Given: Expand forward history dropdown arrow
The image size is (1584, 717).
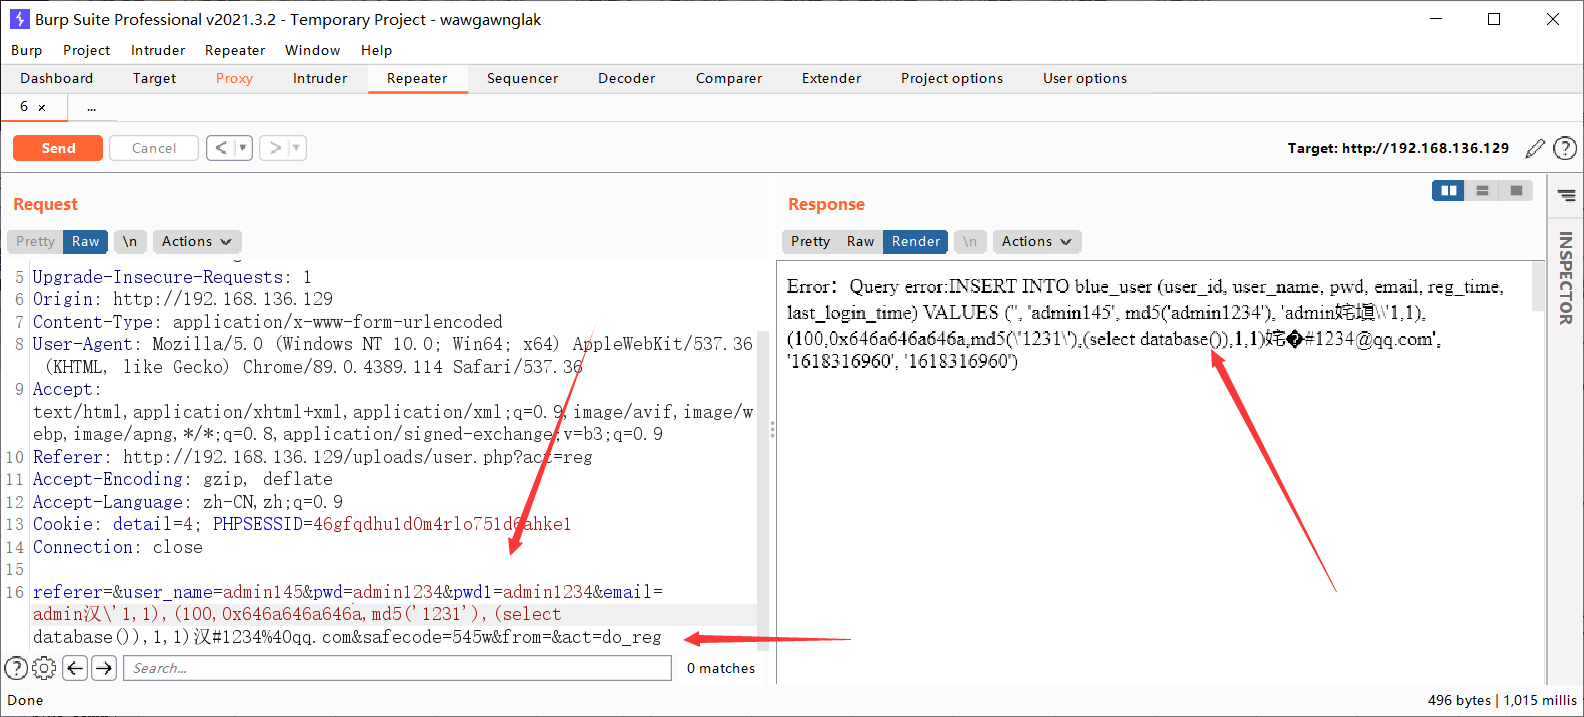Looking at the screenshot, I should pos(297,148).
